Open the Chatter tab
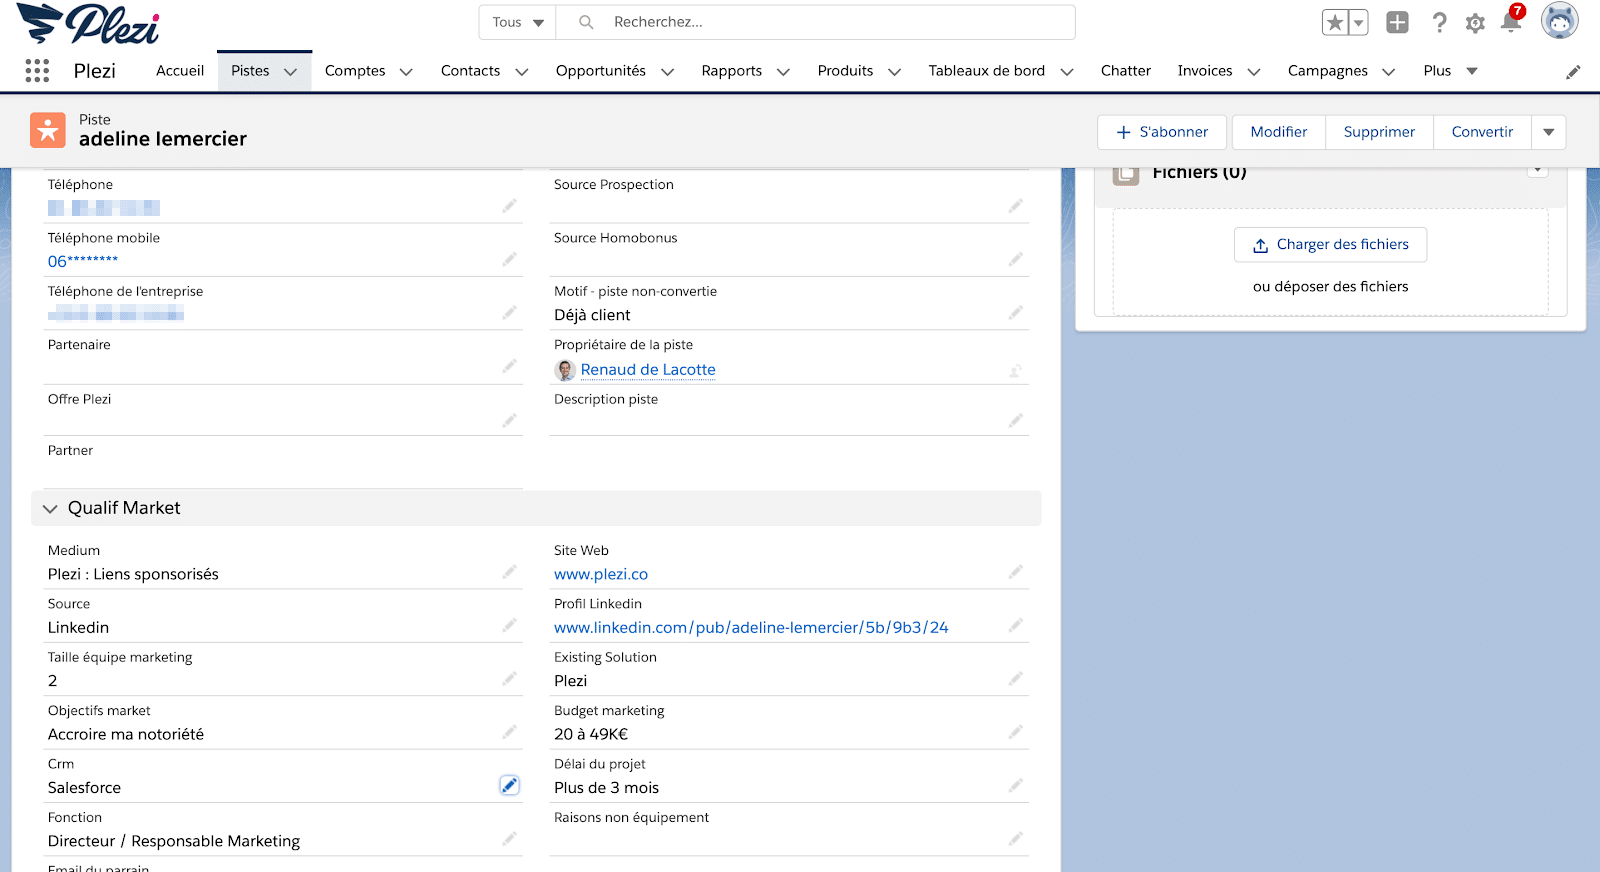Screen dimensions: 1600x872 [x=1126, y=71]
